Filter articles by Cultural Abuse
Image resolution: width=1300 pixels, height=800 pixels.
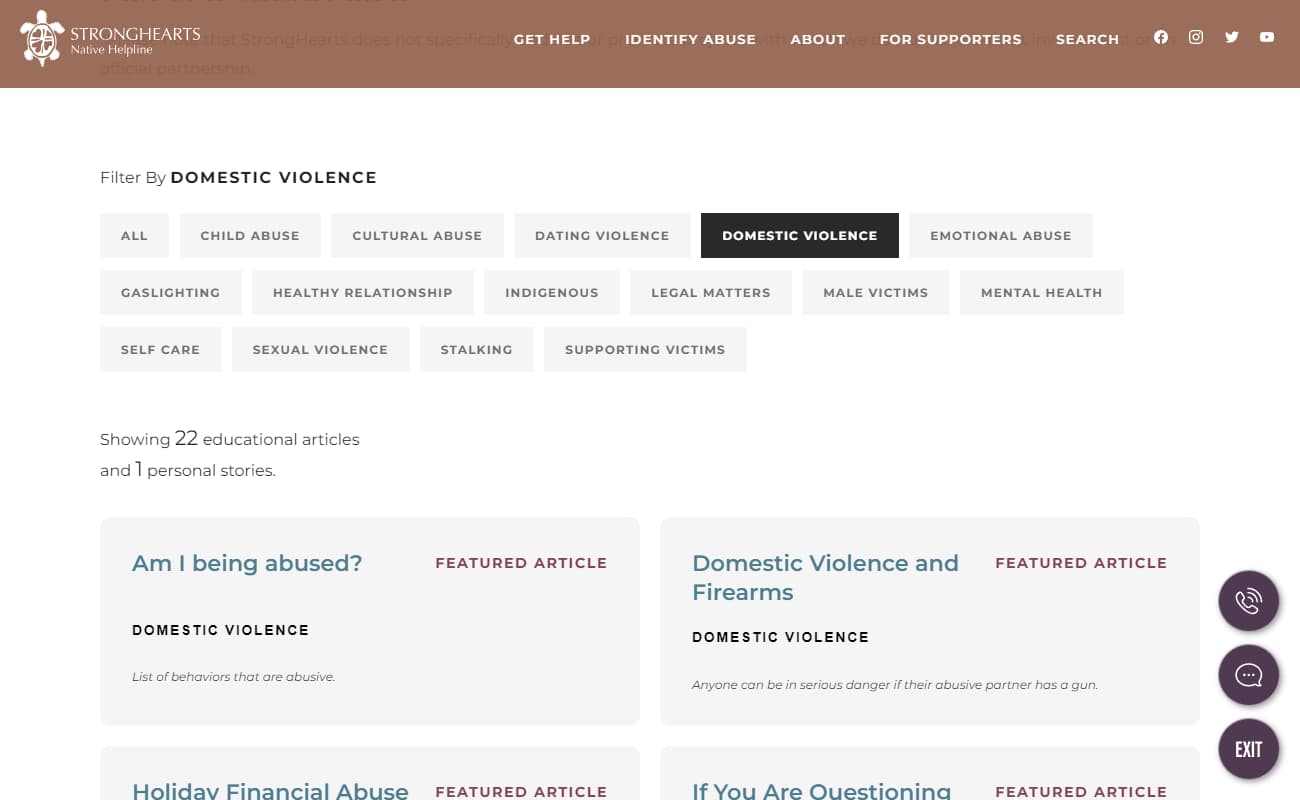[x=417, y=235]
